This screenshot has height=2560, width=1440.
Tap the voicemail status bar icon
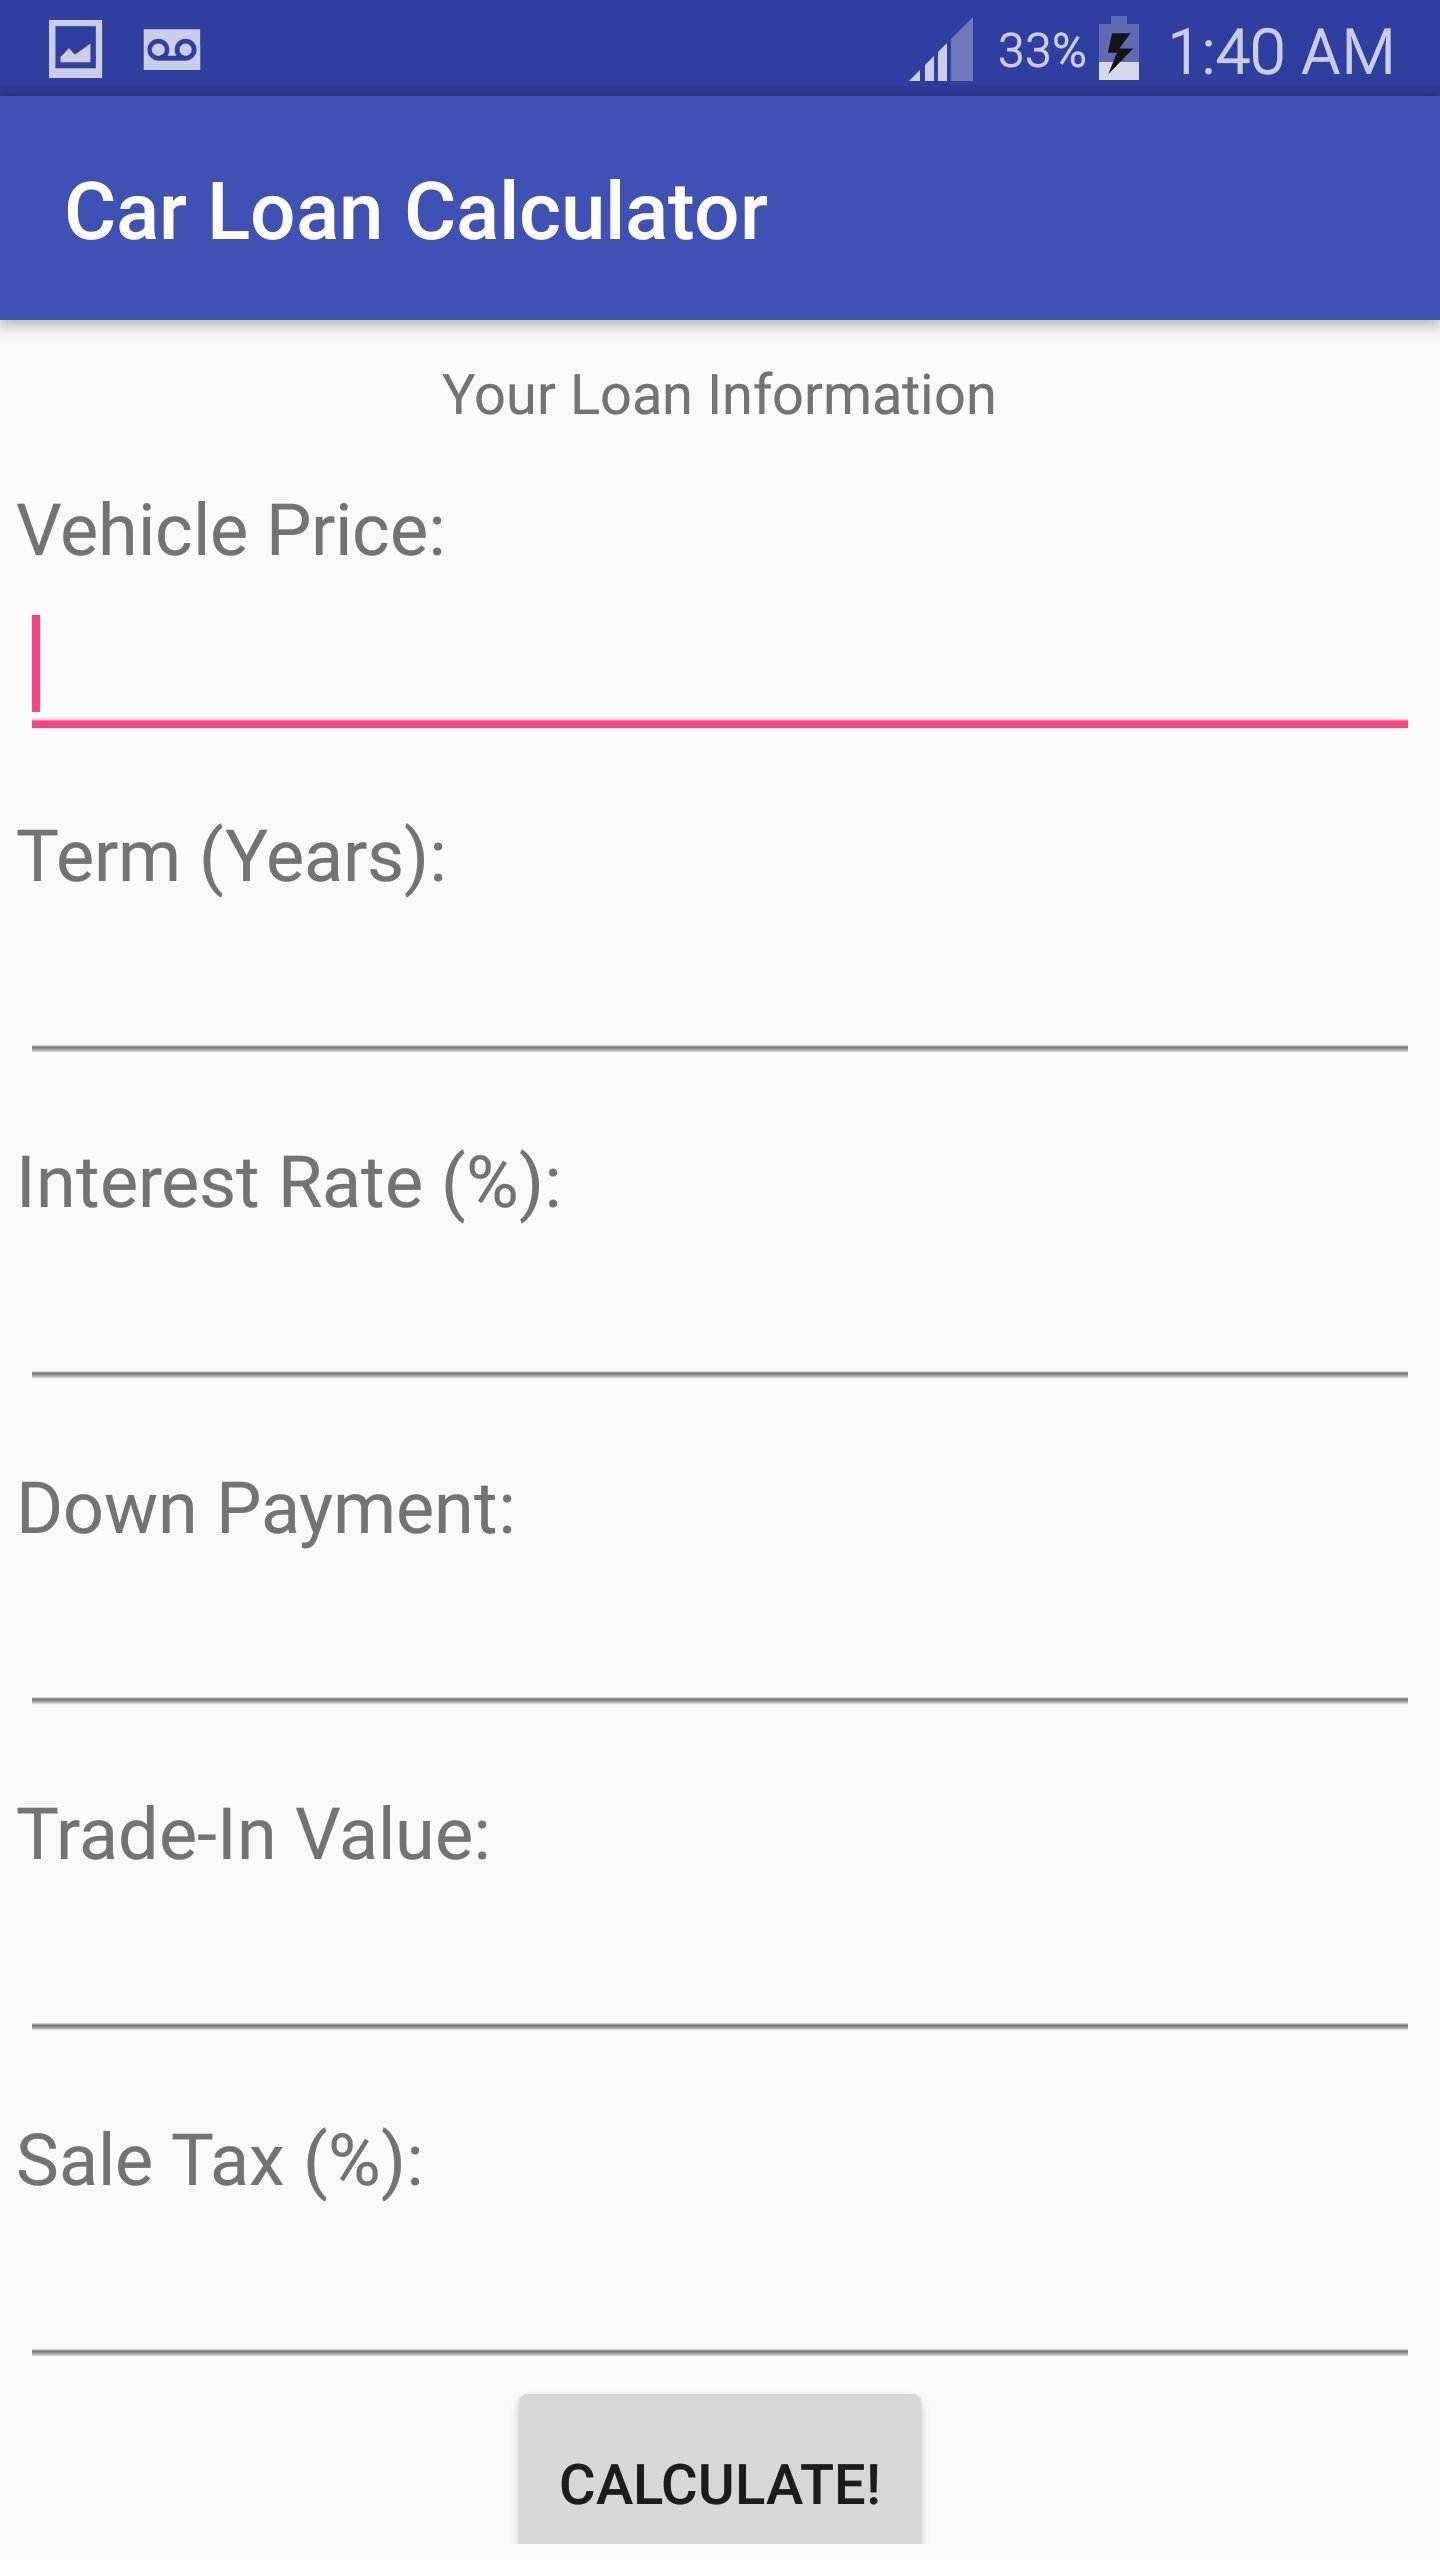tap(171, 49)
